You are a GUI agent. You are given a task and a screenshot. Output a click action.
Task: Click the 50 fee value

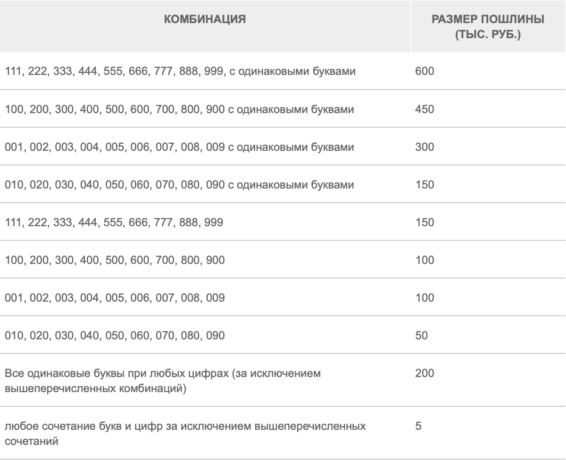(421, 335)
